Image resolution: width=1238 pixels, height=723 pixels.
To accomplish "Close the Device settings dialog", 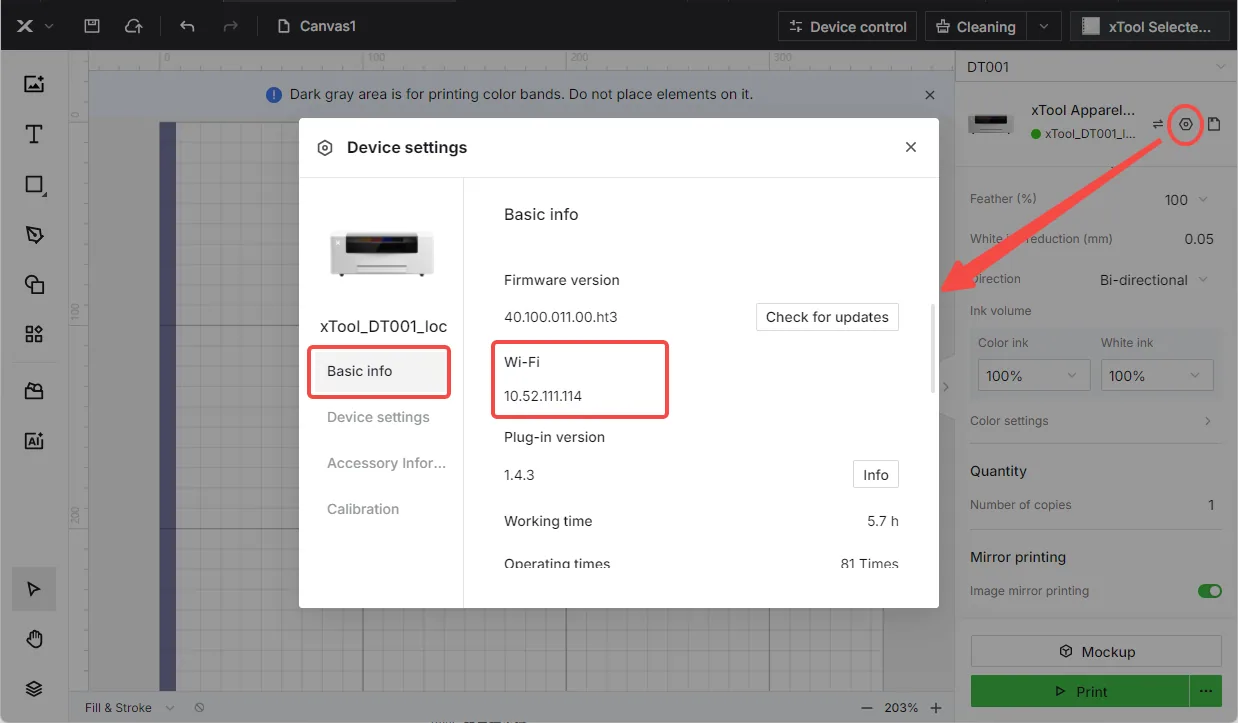I will click(910, 147).
